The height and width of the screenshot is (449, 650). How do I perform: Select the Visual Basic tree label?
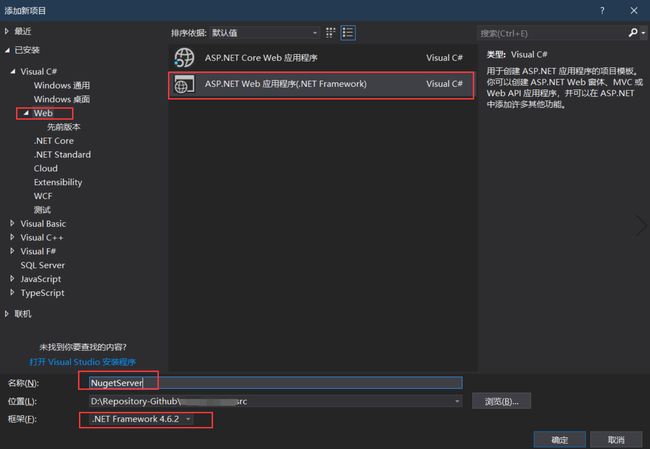43,223
